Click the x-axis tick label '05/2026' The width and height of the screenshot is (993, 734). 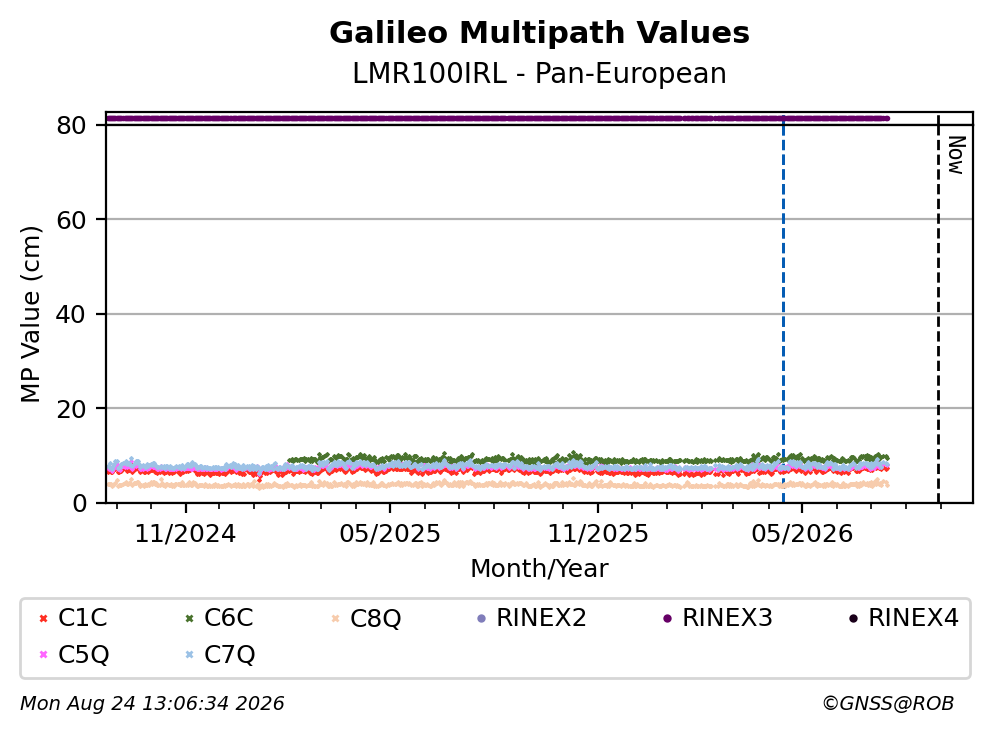pyautogui.click(x=802, y=534)
